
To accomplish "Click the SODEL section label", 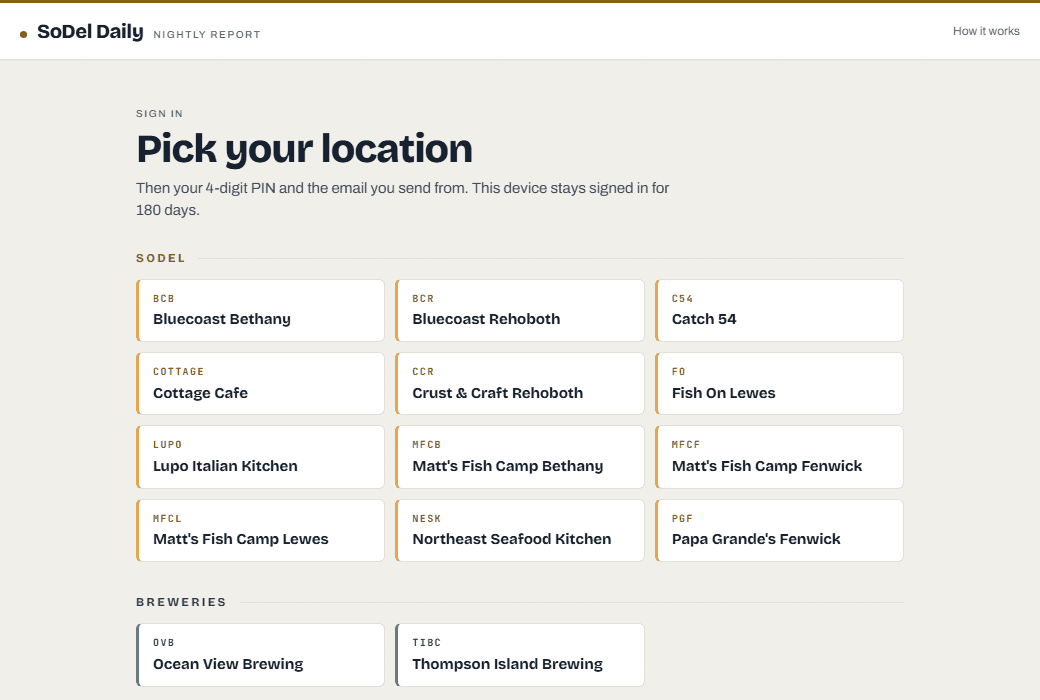I will coord(161,258).
